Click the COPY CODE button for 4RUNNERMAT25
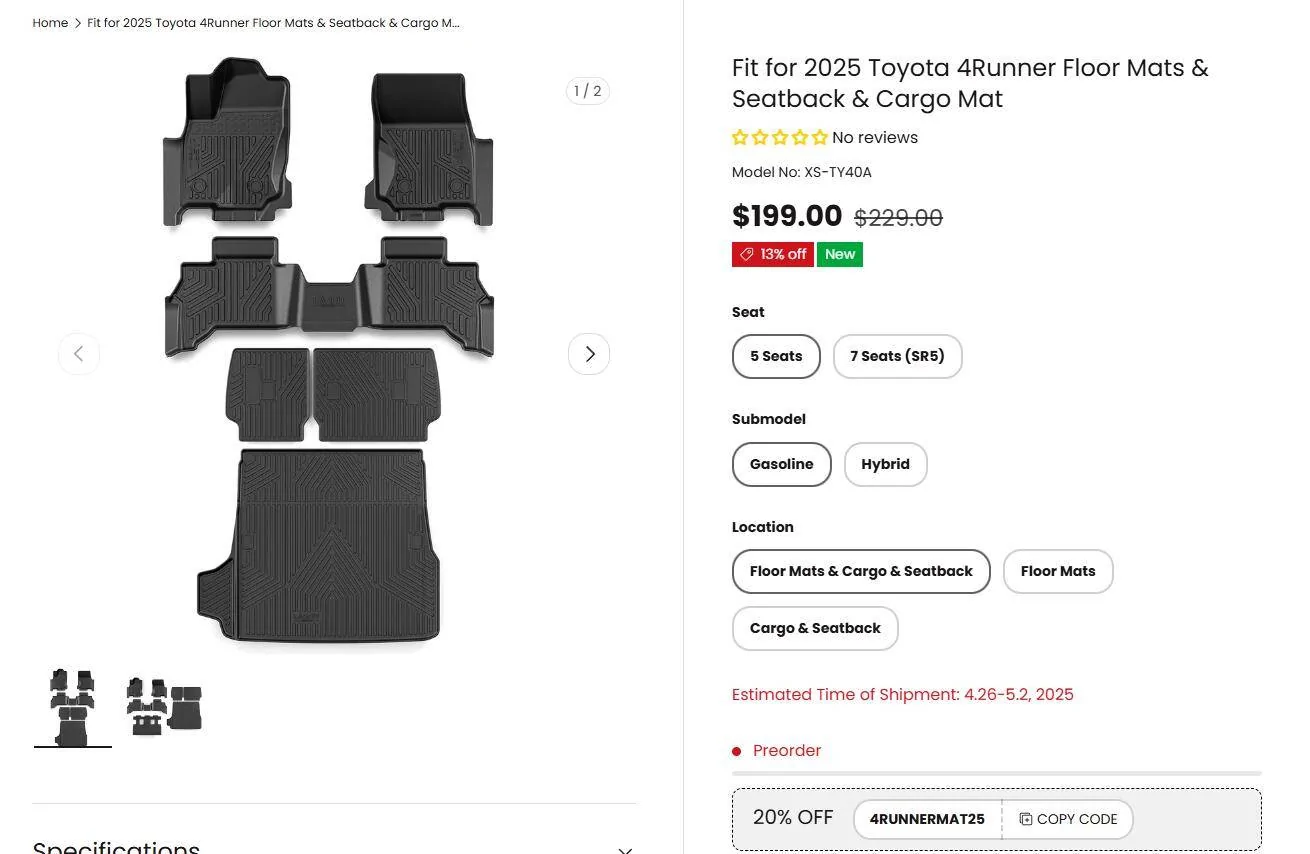 (x=1067, y=819)
